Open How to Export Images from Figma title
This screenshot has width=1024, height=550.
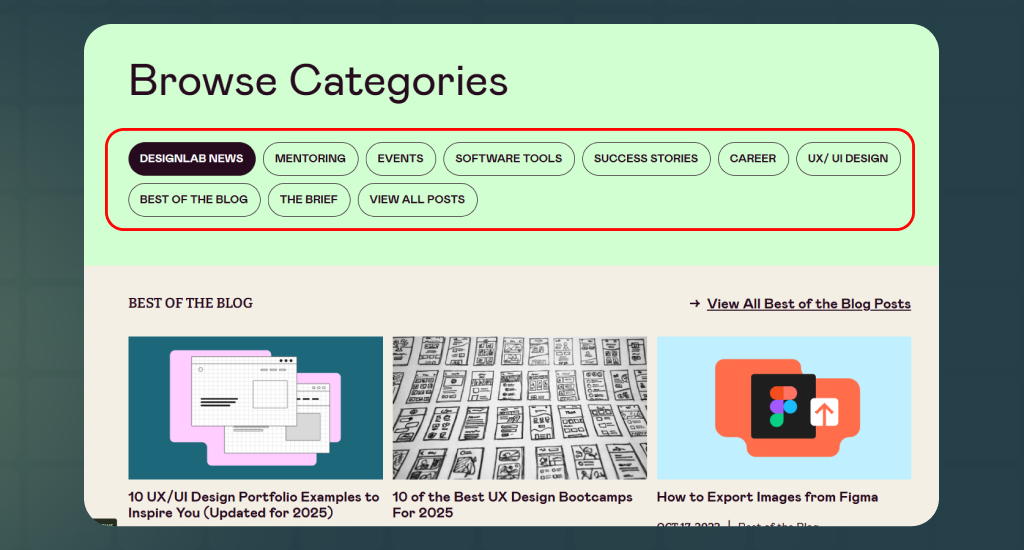(767, 497)
